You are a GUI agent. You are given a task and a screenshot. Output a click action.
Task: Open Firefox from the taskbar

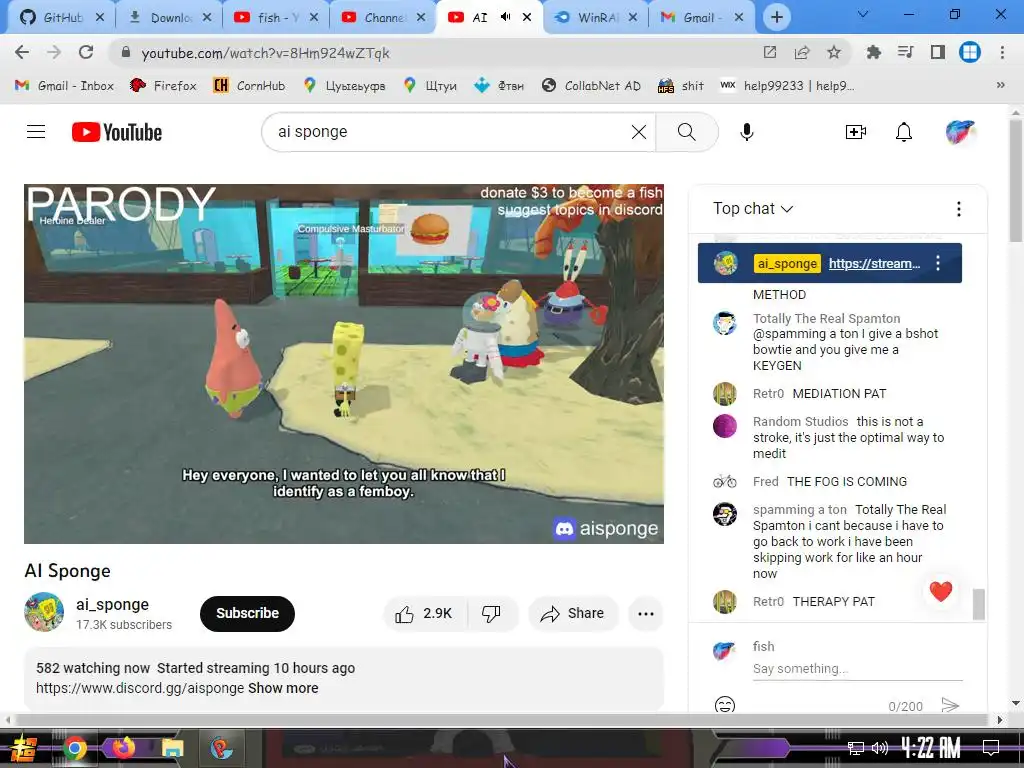click(x=123, y=747)
